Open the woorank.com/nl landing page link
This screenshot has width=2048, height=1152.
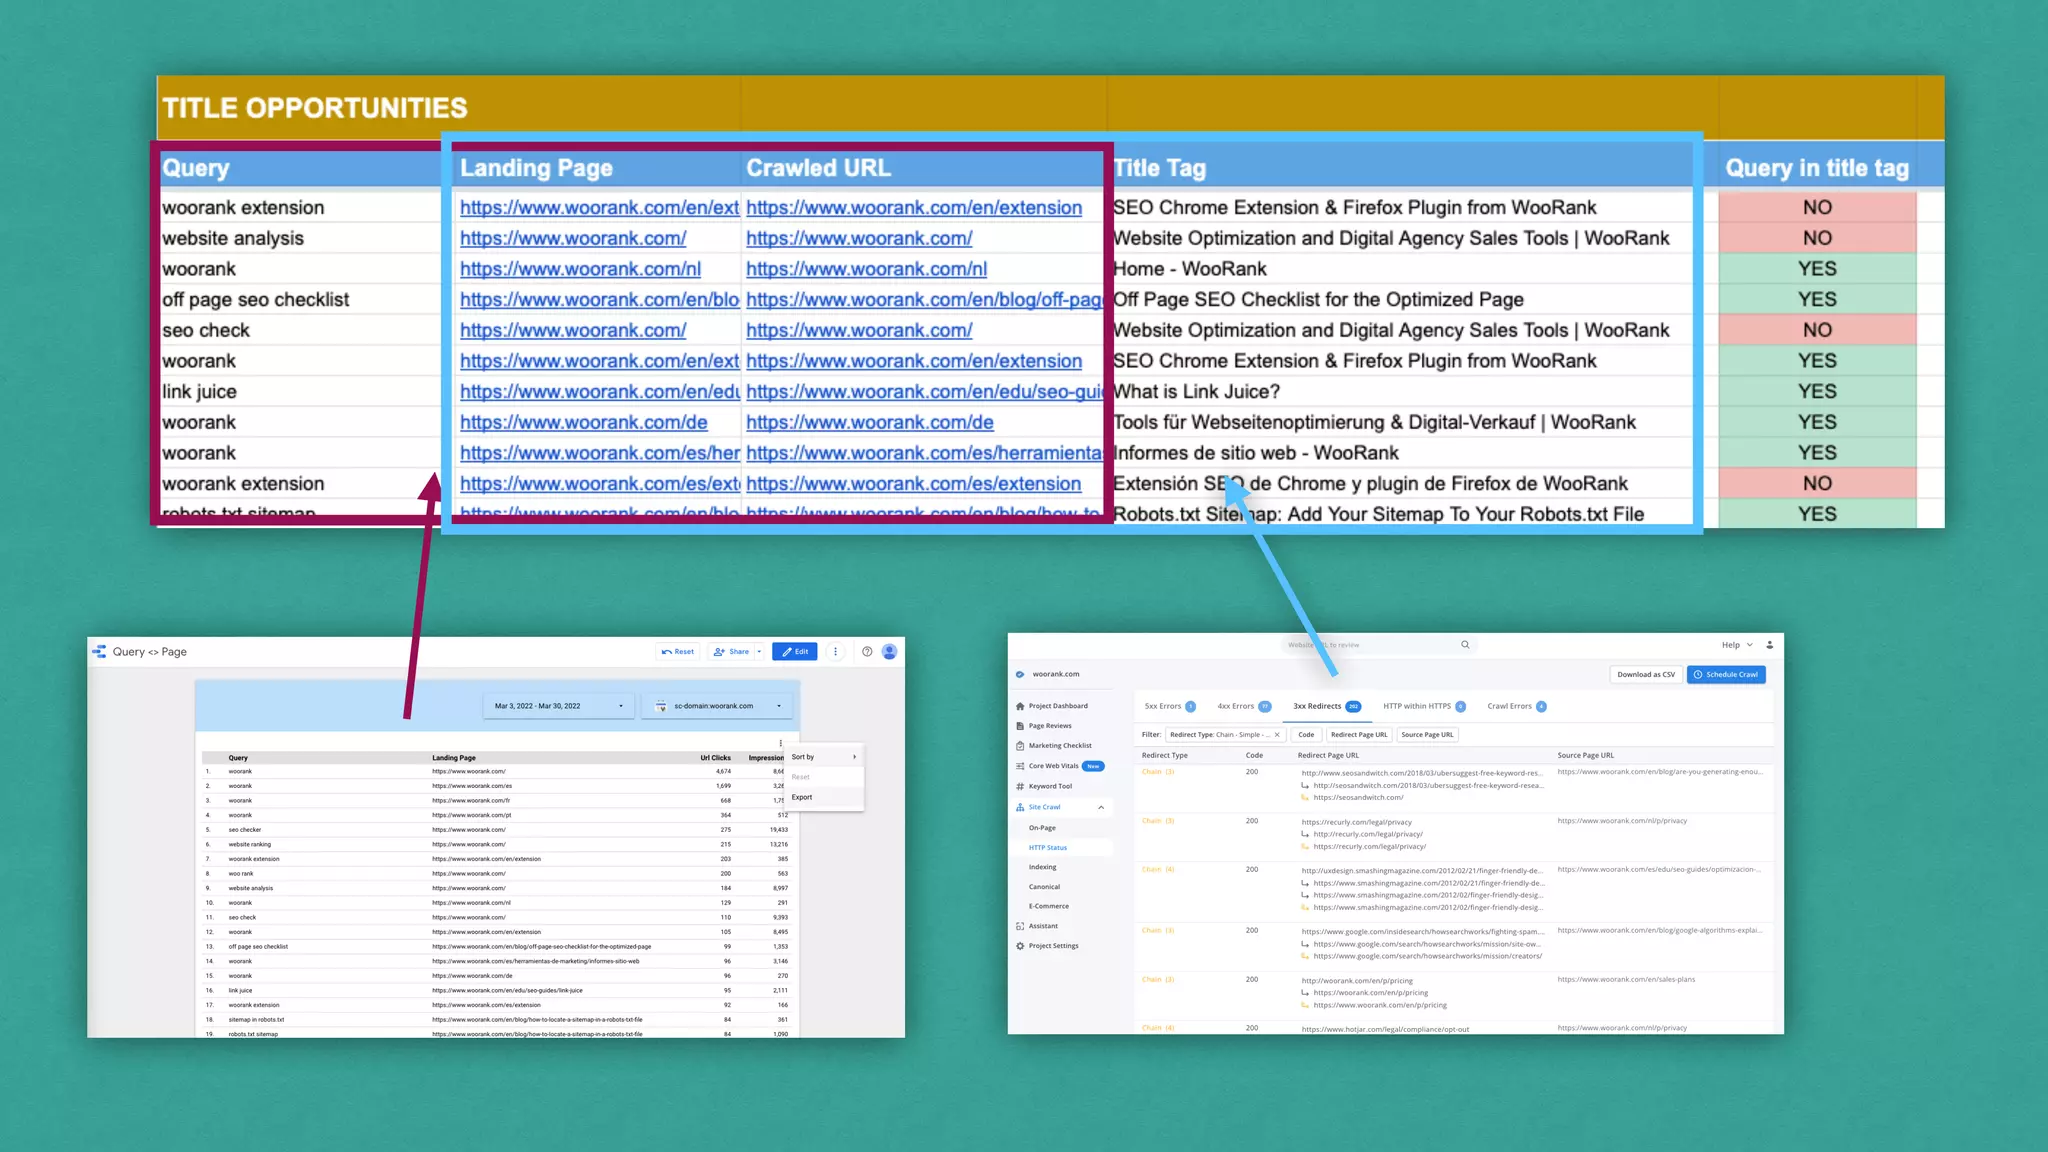(x=580, y=269)
